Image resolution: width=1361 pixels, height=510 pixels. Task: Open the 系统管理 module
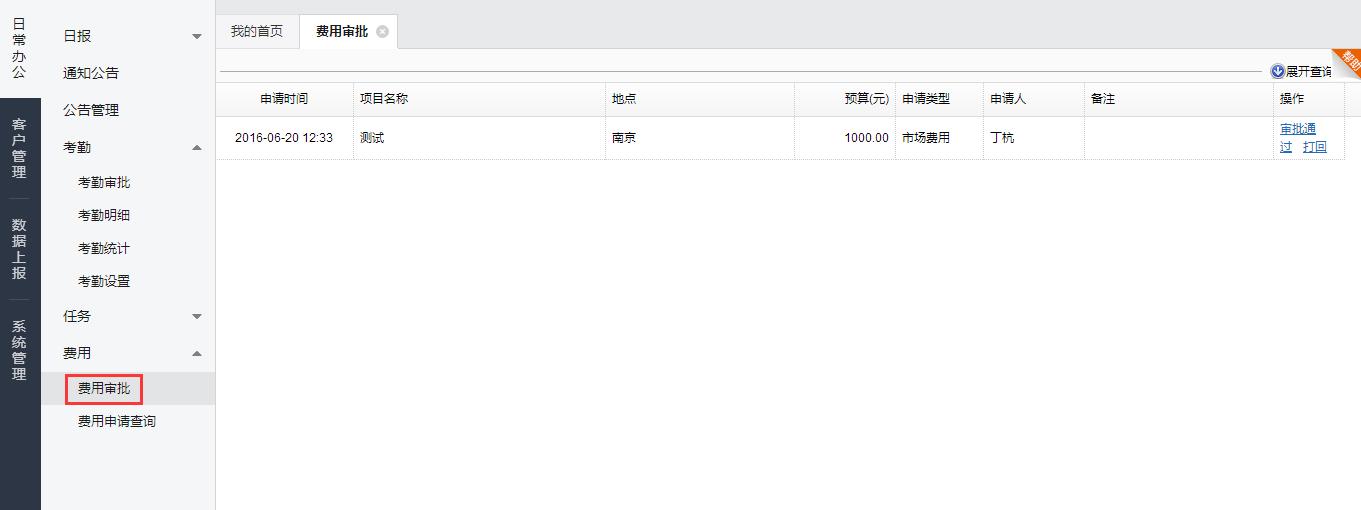[x=19, y=350]
